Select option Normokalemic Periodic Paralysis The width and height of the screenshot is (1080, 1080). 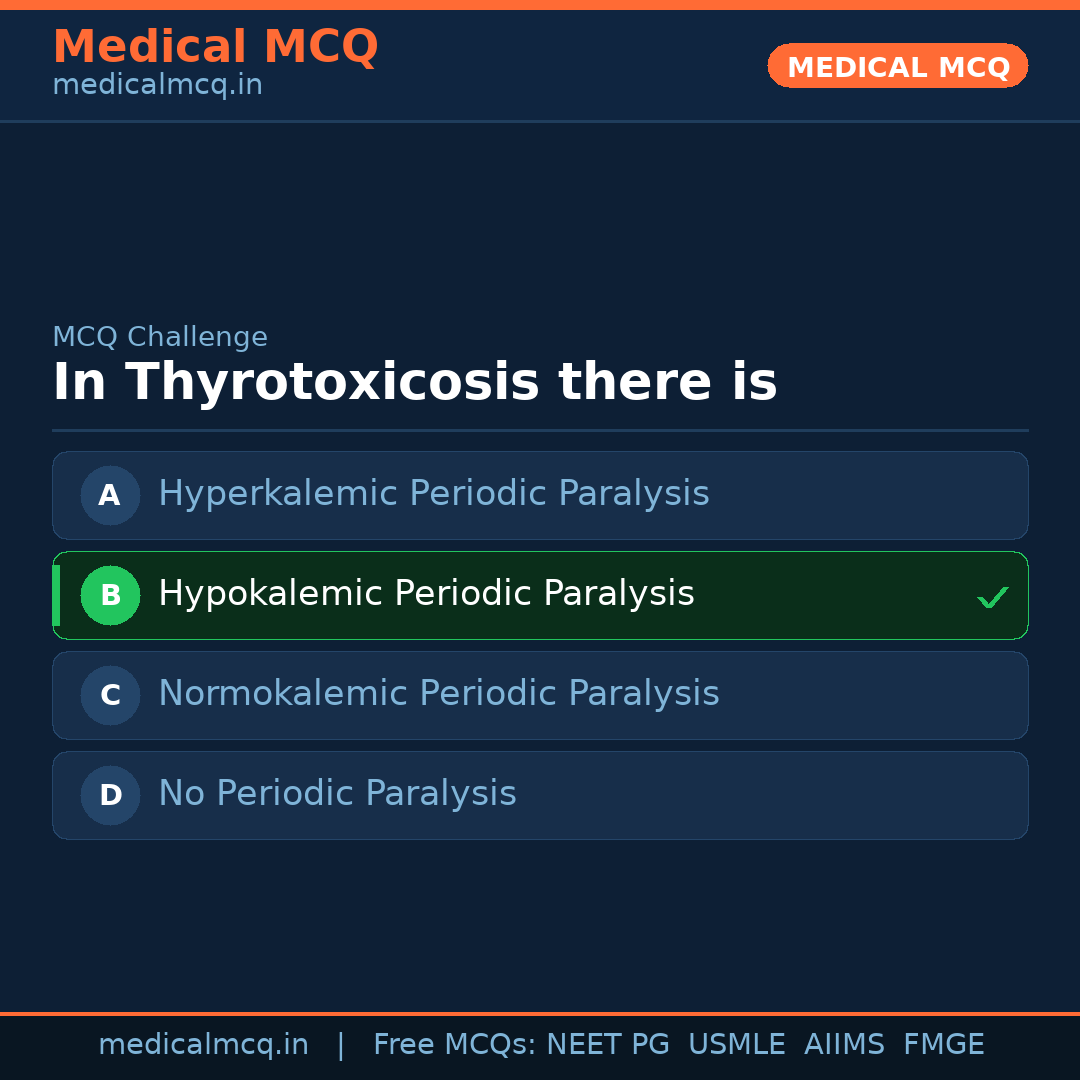pos(438,694)
